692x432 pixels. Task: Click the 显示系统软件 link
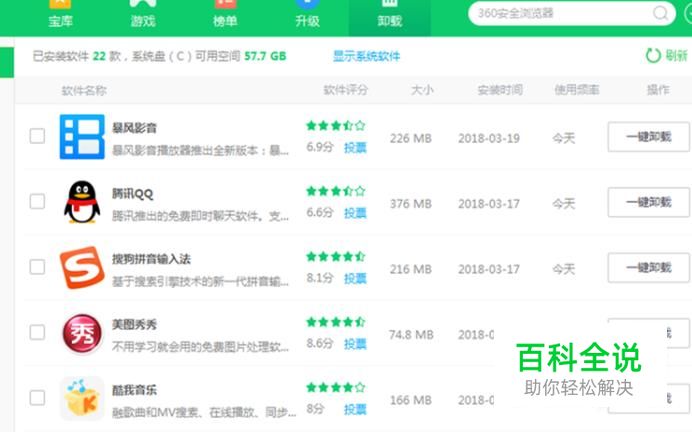366,56
